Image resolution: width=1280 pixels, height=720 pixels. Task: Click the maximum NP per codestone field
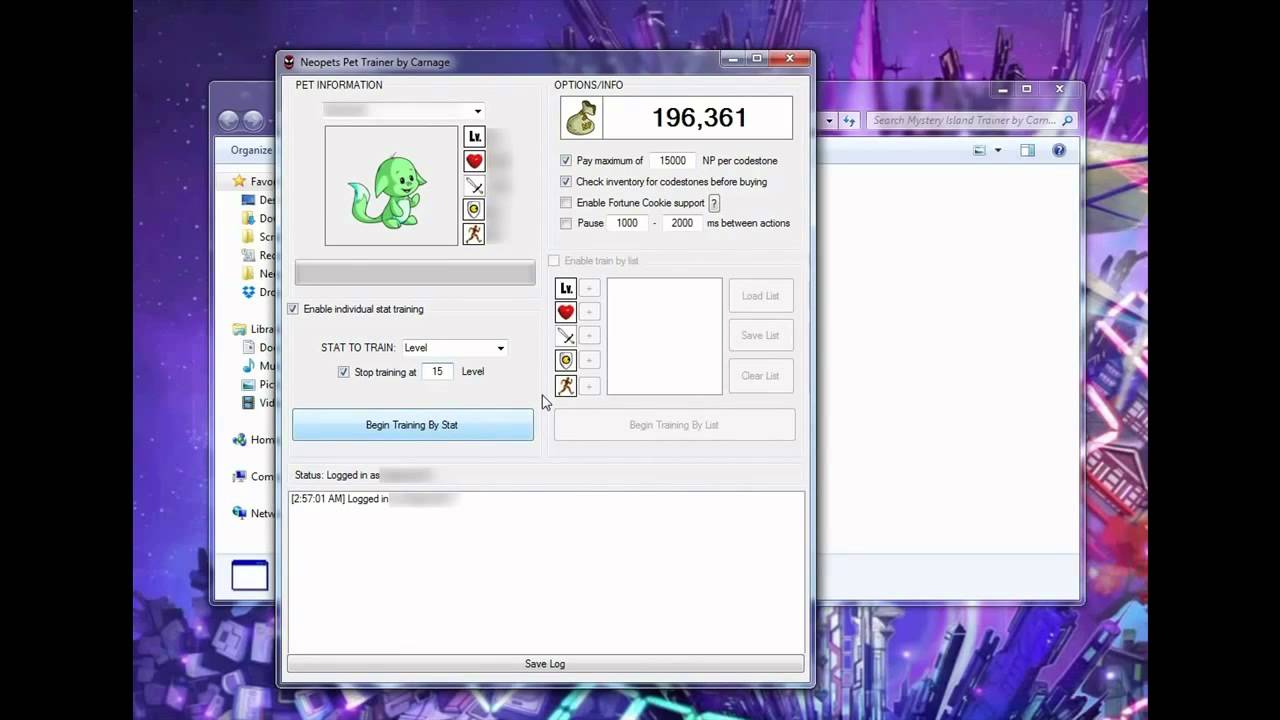pos(673,160)
